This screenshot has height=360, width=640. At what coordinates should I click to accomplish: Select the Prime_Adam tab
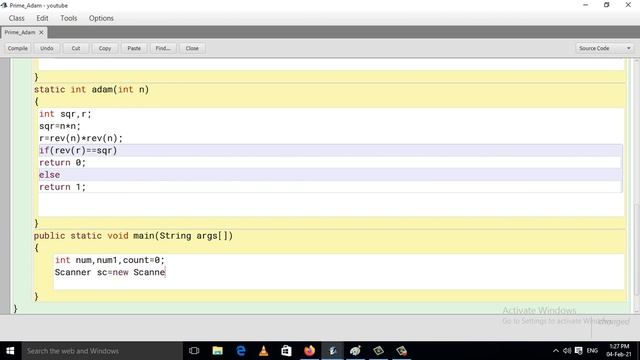coord(20,32)
